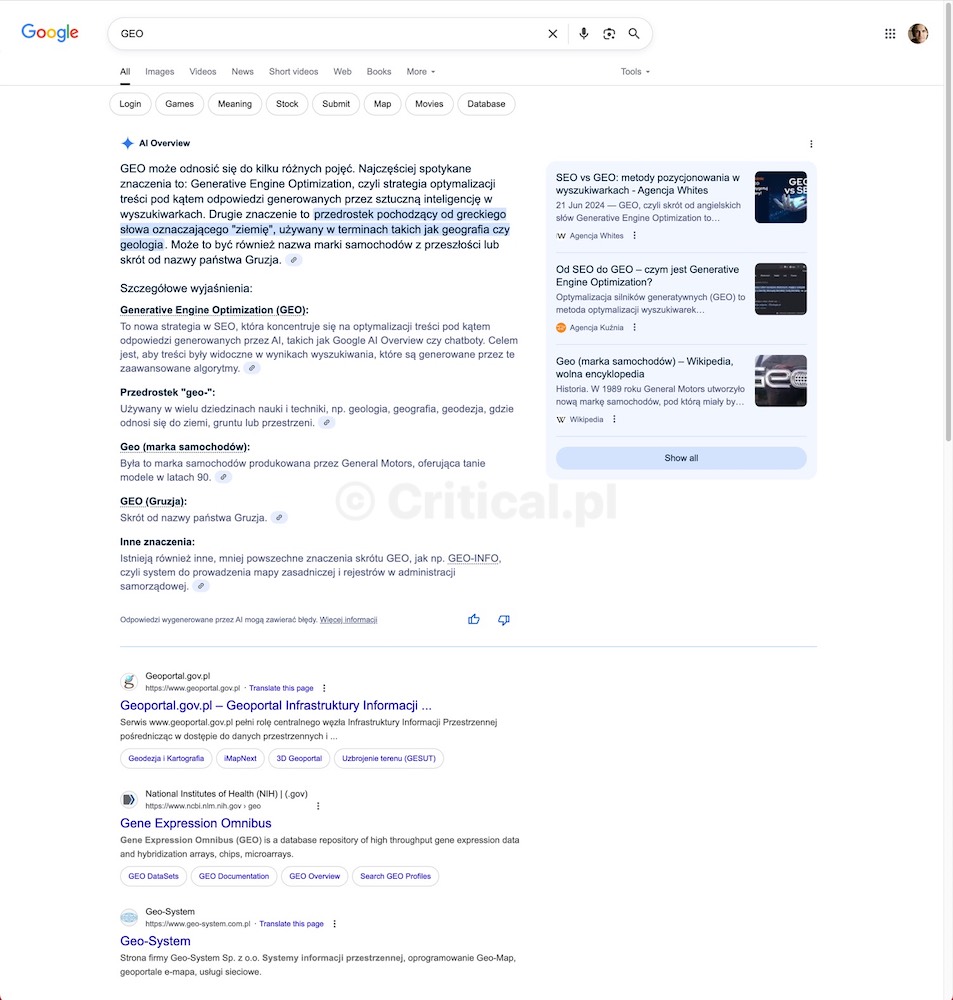Switch to the Books tab
The image size is (953, 1000).
coord(379,72)
